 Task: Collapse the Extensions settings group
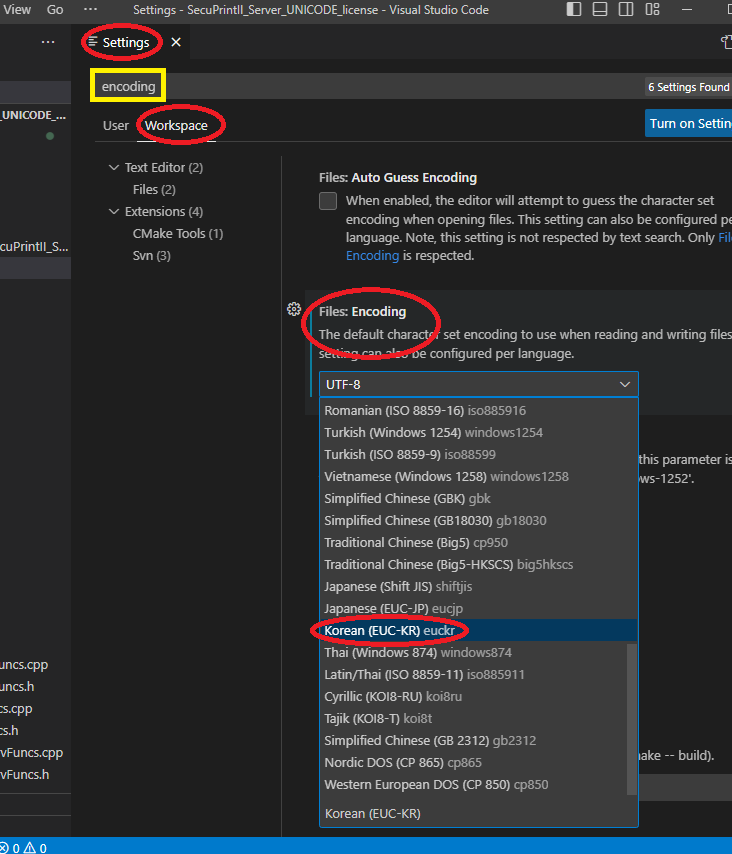tap(113, 211)
